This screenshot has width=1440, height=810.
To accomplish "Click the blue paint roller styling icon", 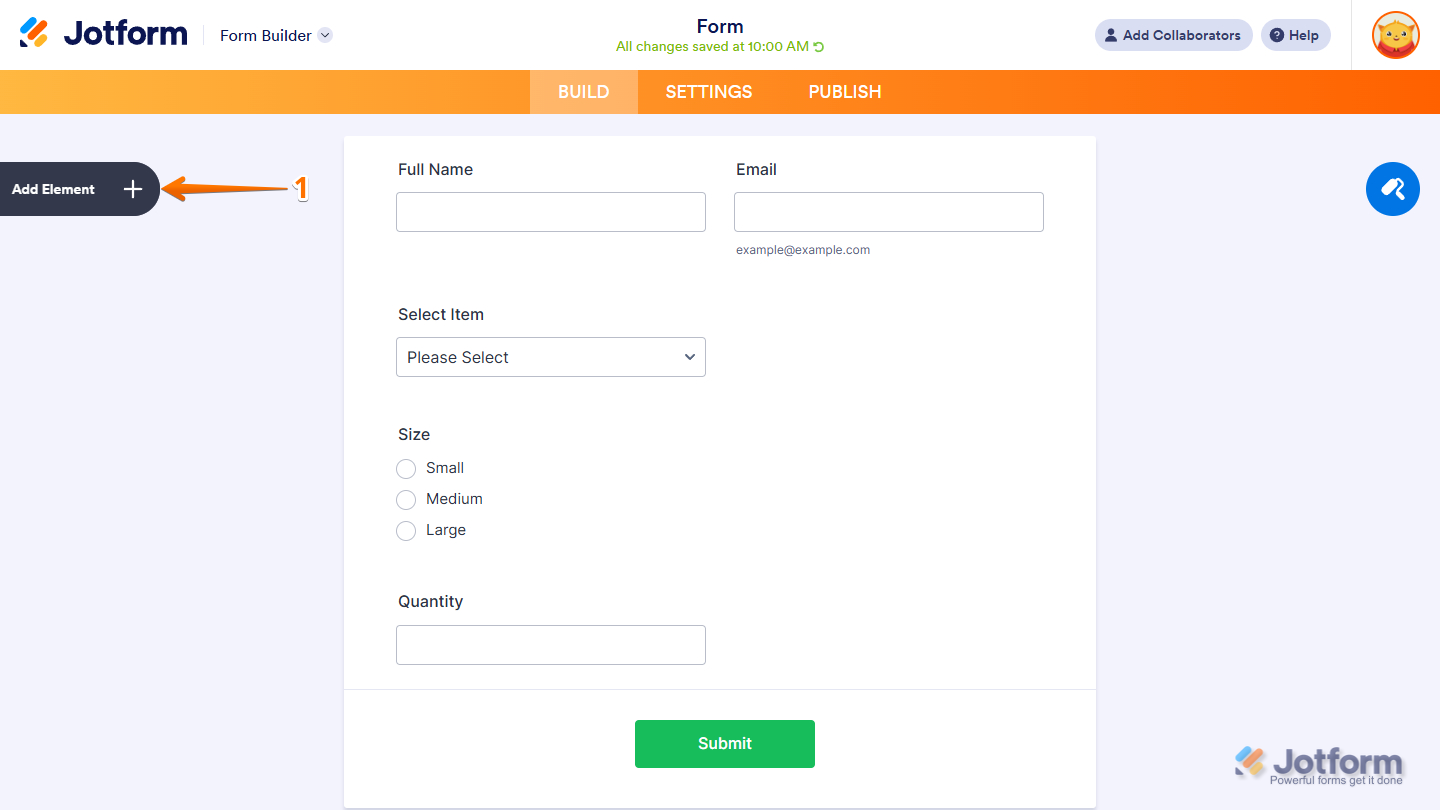I will click(x=1393, y=189).
